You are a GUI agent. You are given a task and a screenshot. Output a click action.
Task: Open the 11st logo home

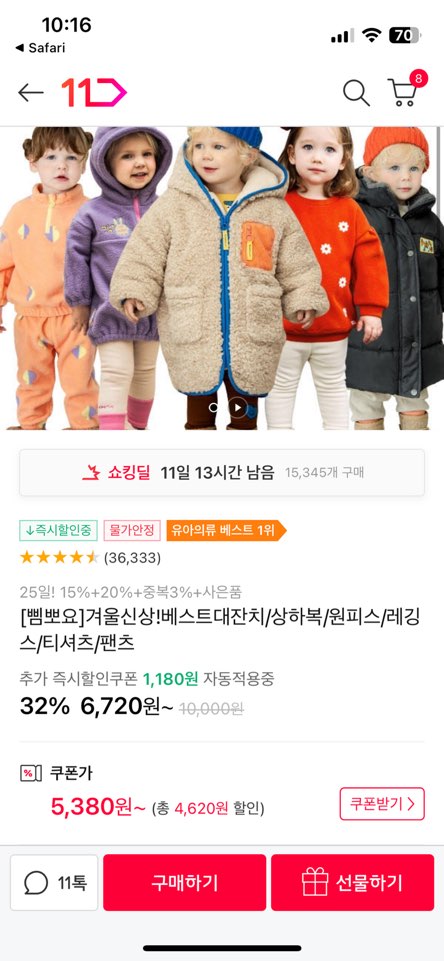pos(94,93)
